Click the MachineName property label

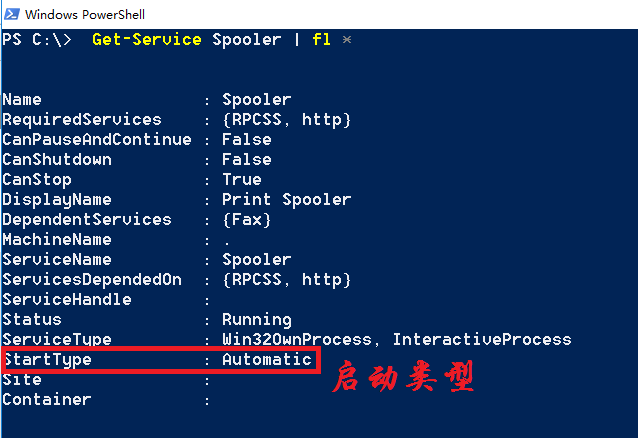pyautogui.click(x=56, y=240)
